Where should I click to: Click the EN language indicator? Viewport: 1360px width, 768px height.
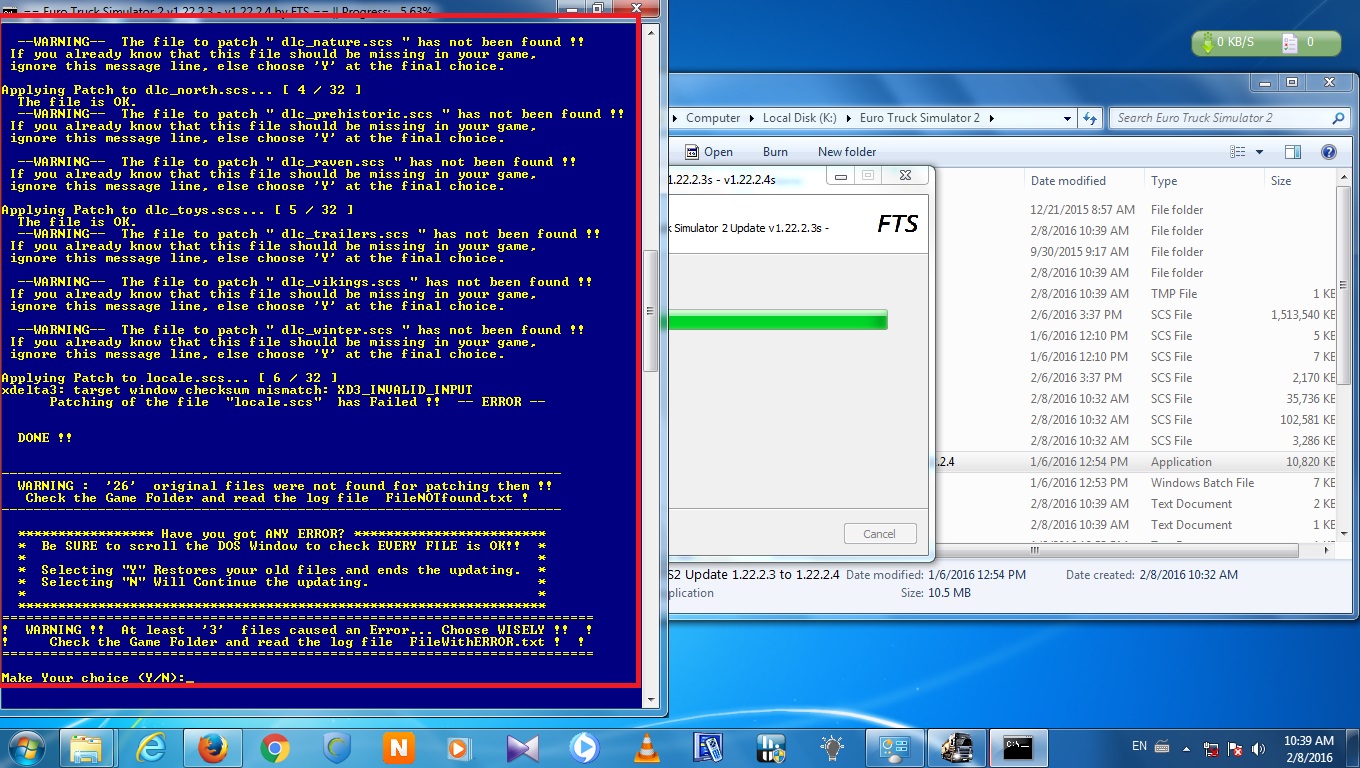click(1139, 746)
